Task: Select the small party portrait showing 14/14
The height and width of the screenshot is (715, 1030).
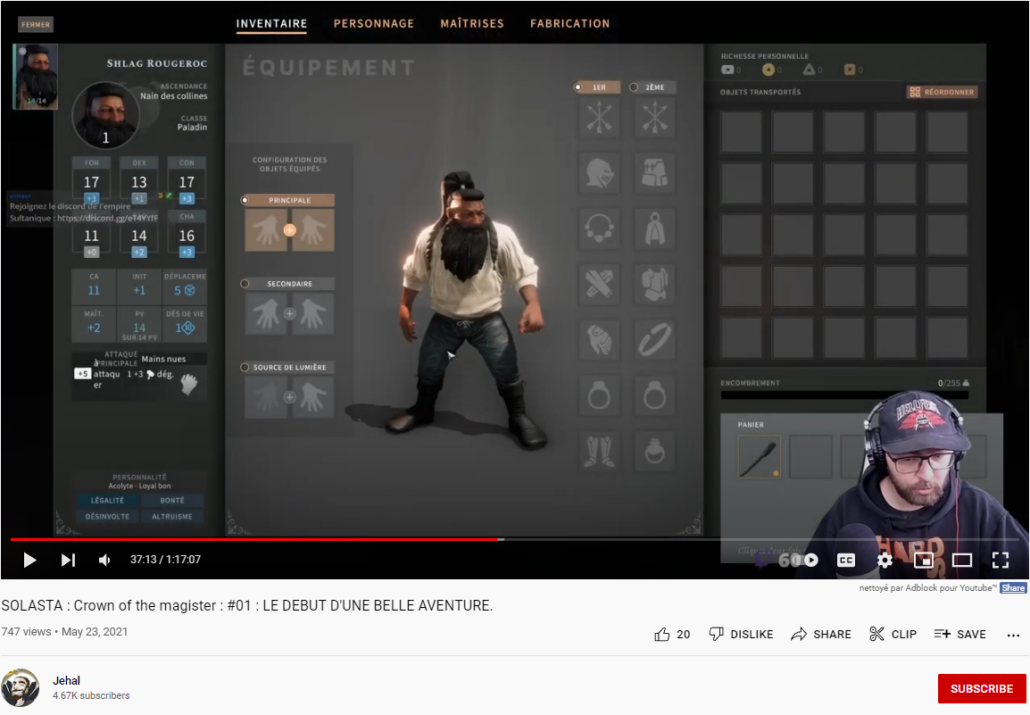Action: [35, 76]
